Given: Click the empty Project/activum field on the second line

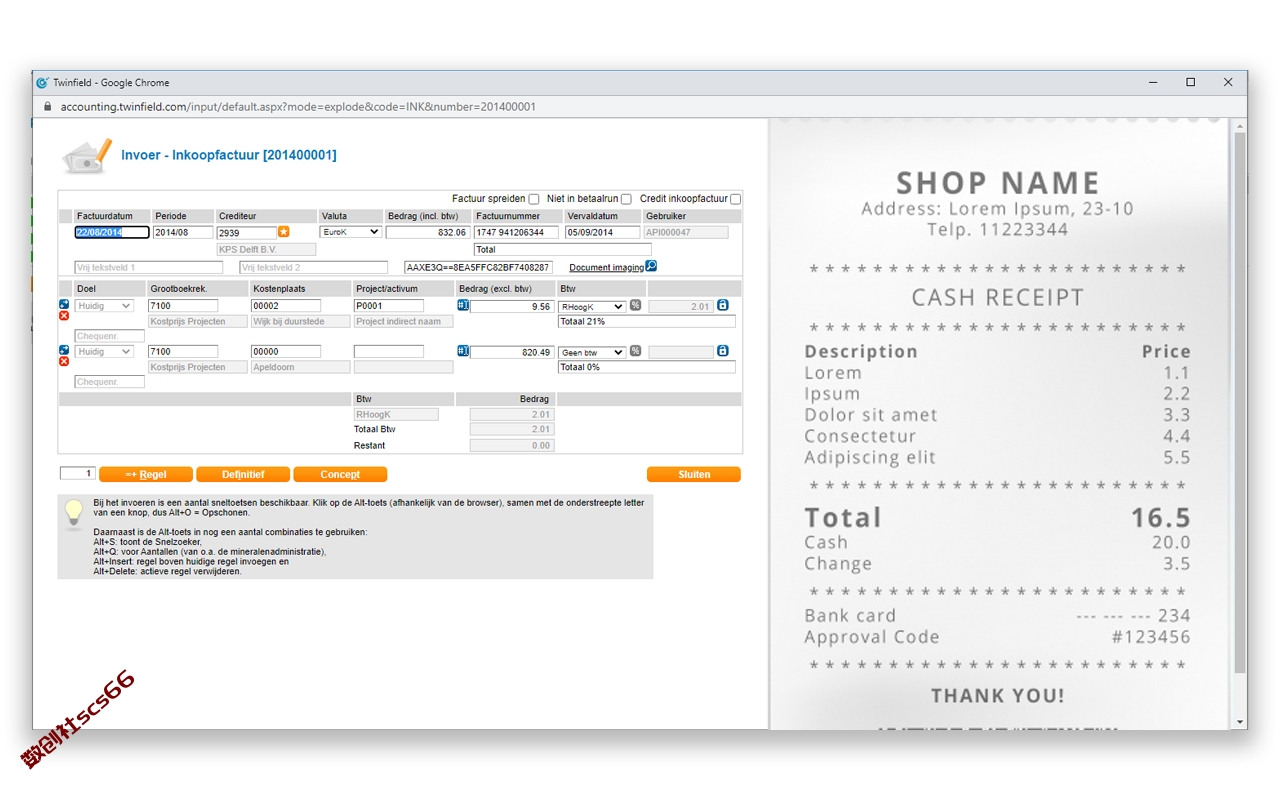Looking at the screenshot, I should (x=389, y=352).
